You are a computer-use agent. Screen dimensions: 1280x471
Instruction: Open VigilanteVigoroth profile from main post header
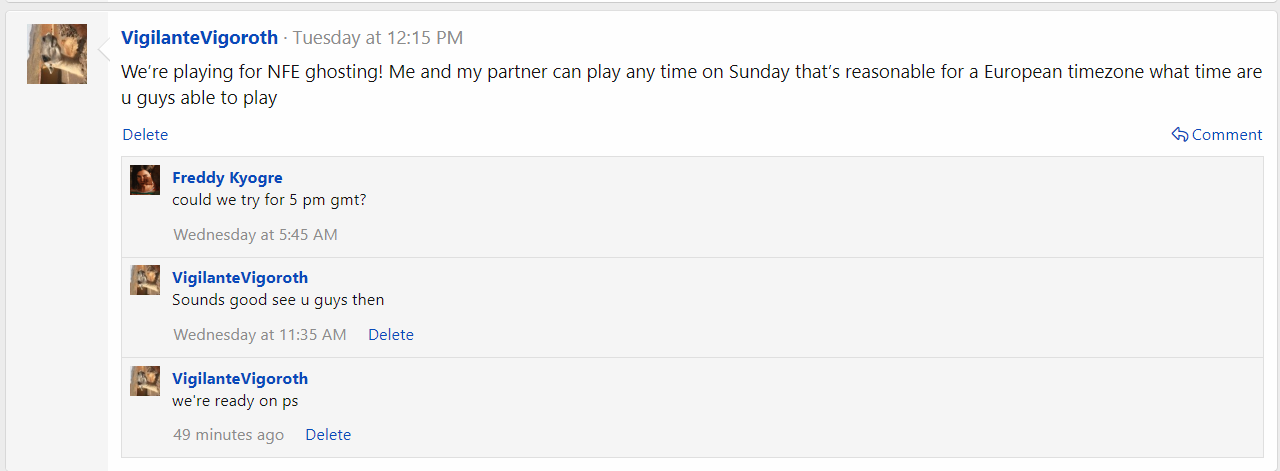(x=199, y=38)
